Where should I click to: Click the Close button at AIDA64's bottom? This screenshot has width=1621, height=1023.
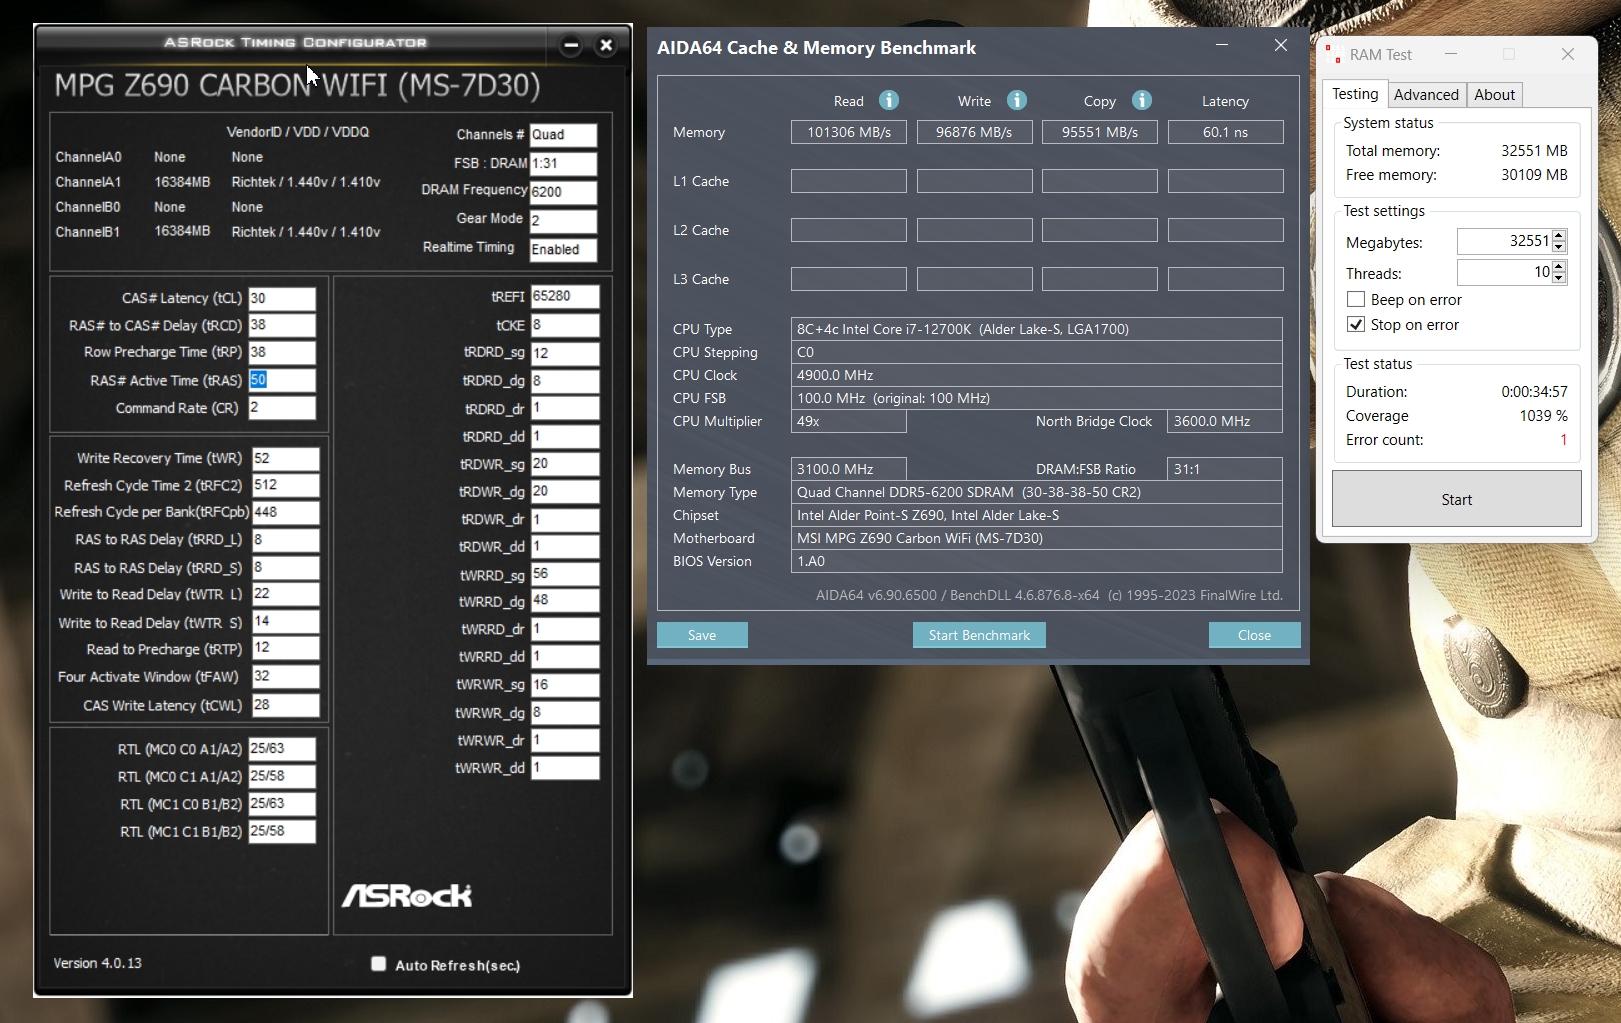[x=1254, y=635]
